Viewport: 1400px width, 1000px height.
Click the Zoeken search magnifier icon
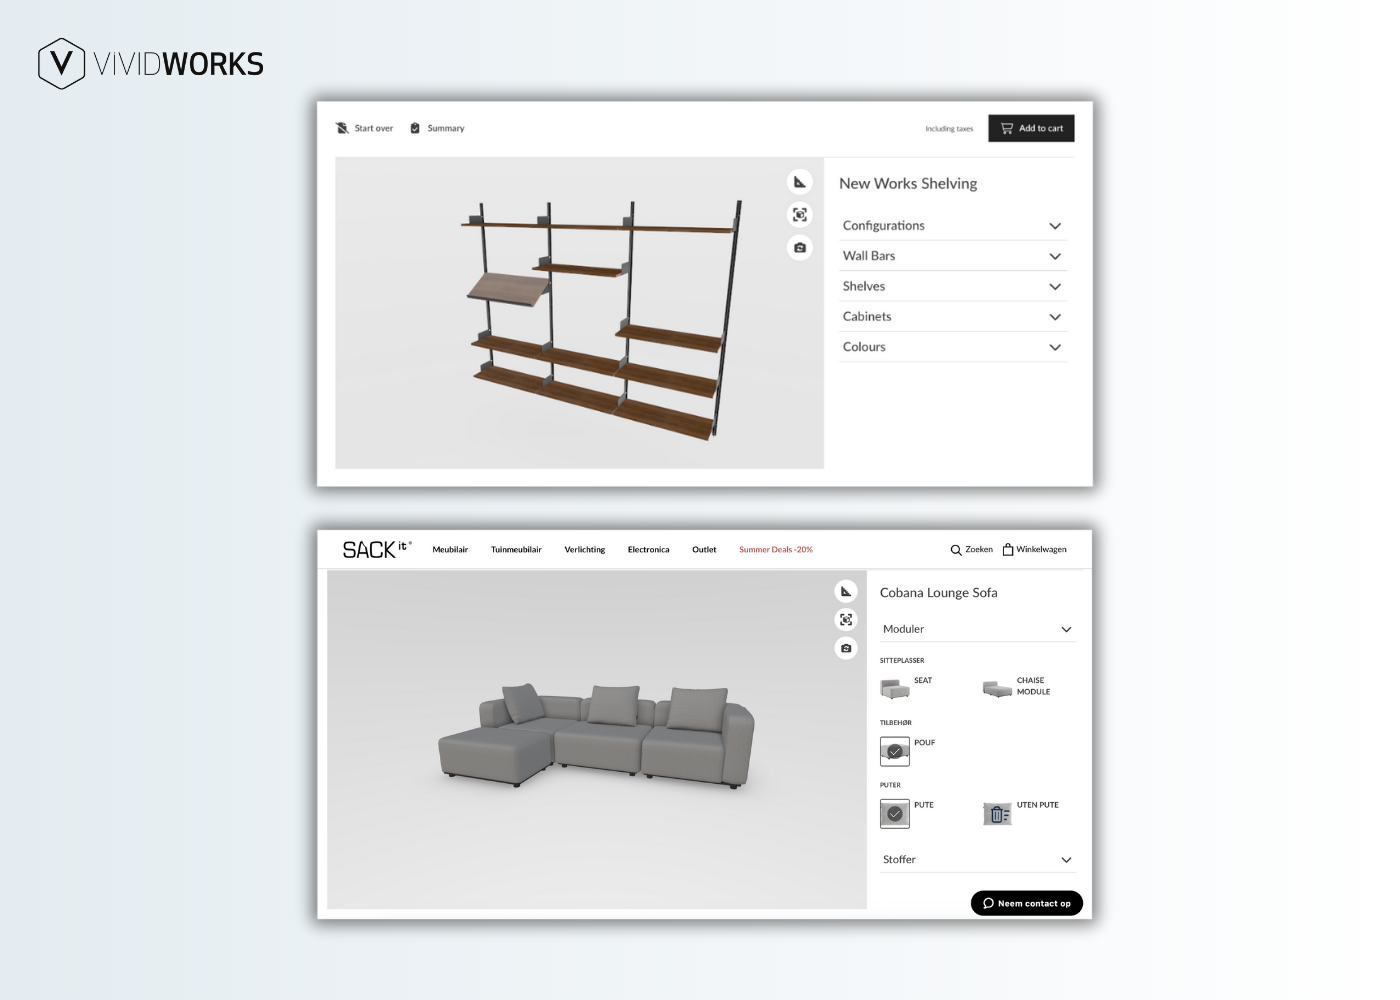[956, 550]
